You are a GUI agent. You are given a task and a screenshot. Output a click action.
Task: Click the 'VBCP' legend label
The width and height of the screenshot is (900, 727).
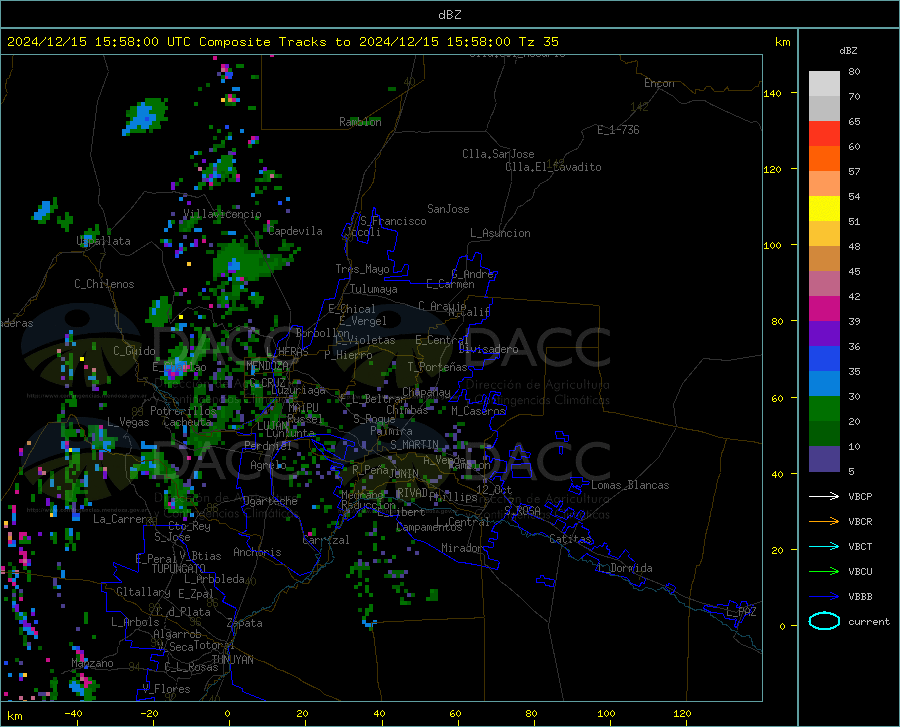pyautogui.click(x=860, y=497)
